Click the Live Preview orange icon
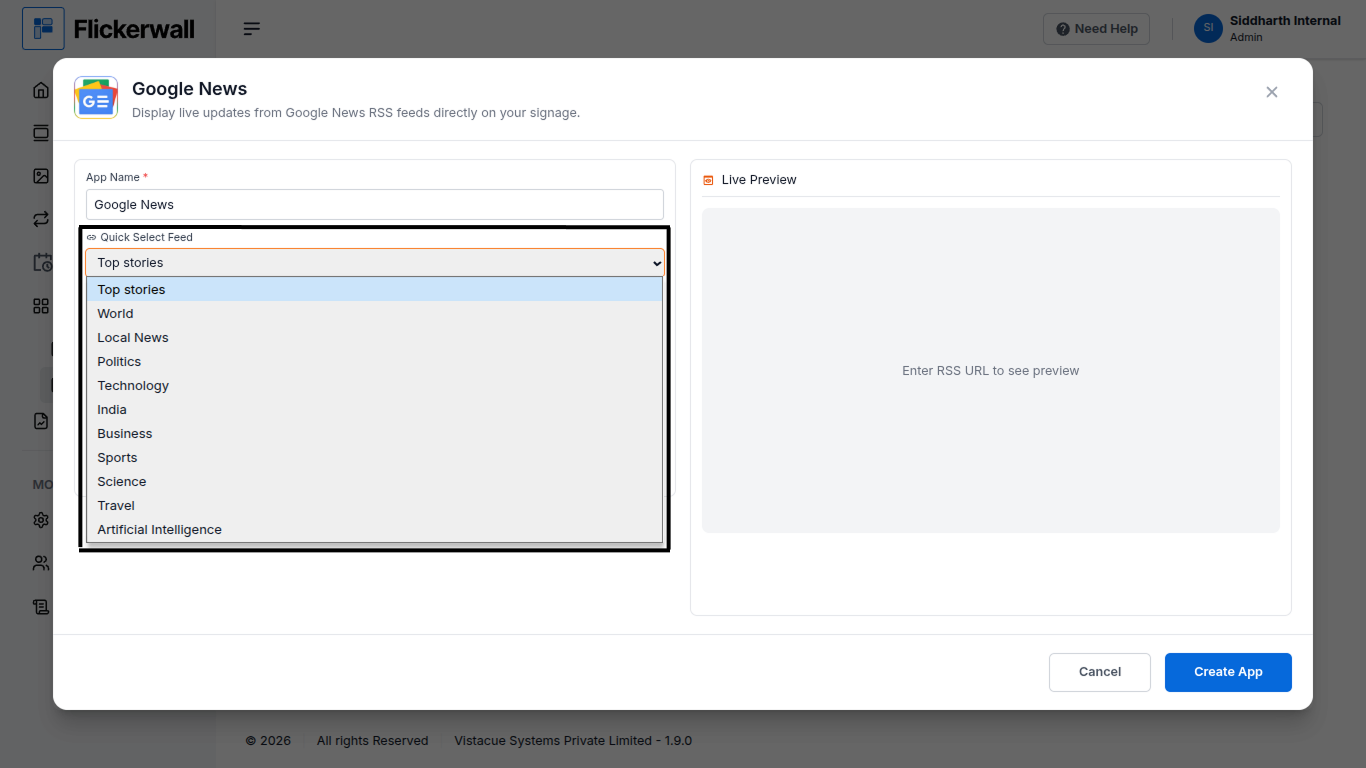This screenshot has height=768, width=1366. (708, 180)
